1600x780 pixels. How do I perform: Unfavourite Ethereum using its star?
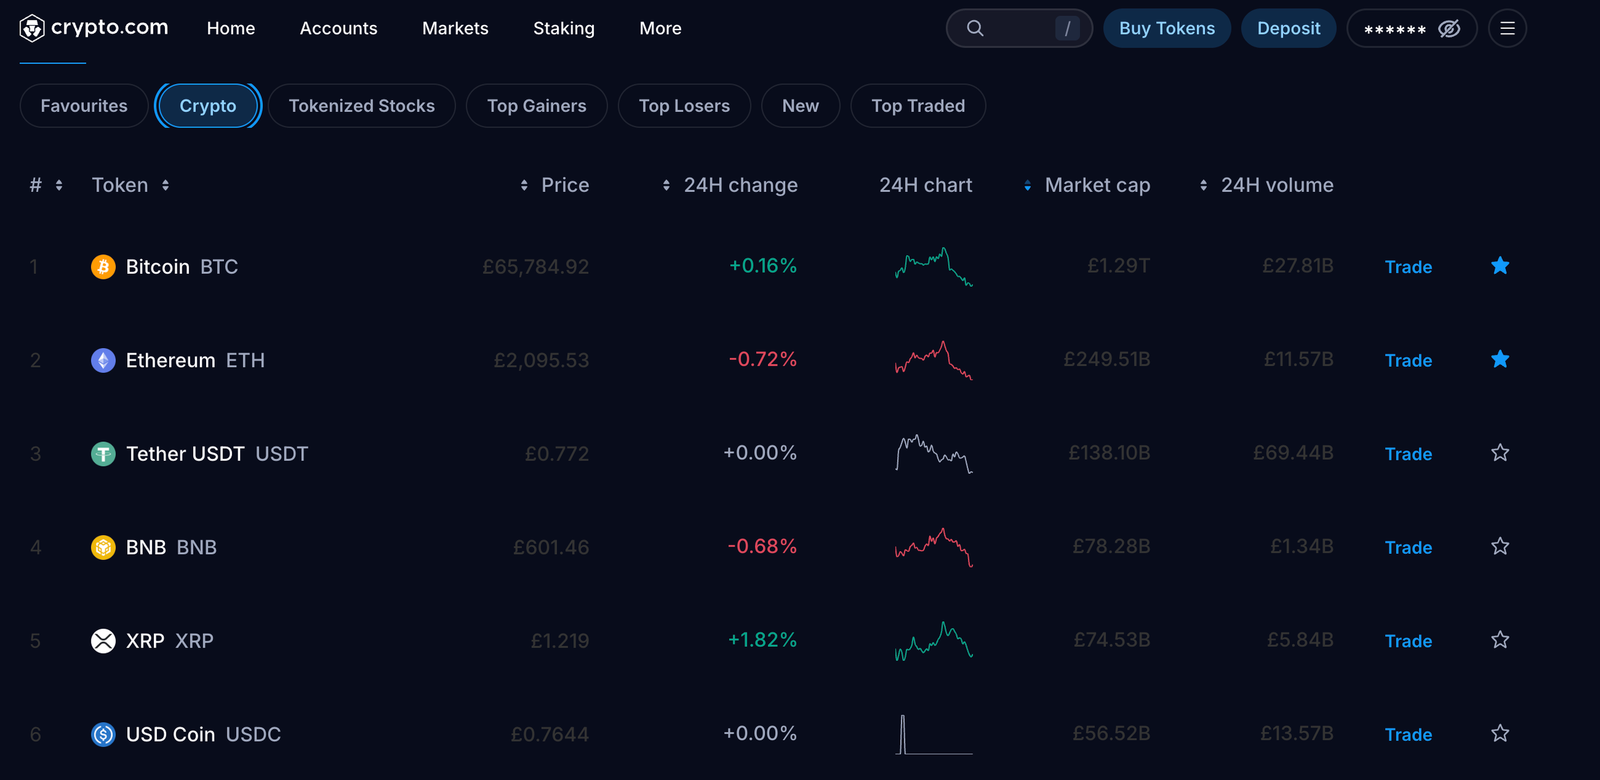pos(1500,359)
